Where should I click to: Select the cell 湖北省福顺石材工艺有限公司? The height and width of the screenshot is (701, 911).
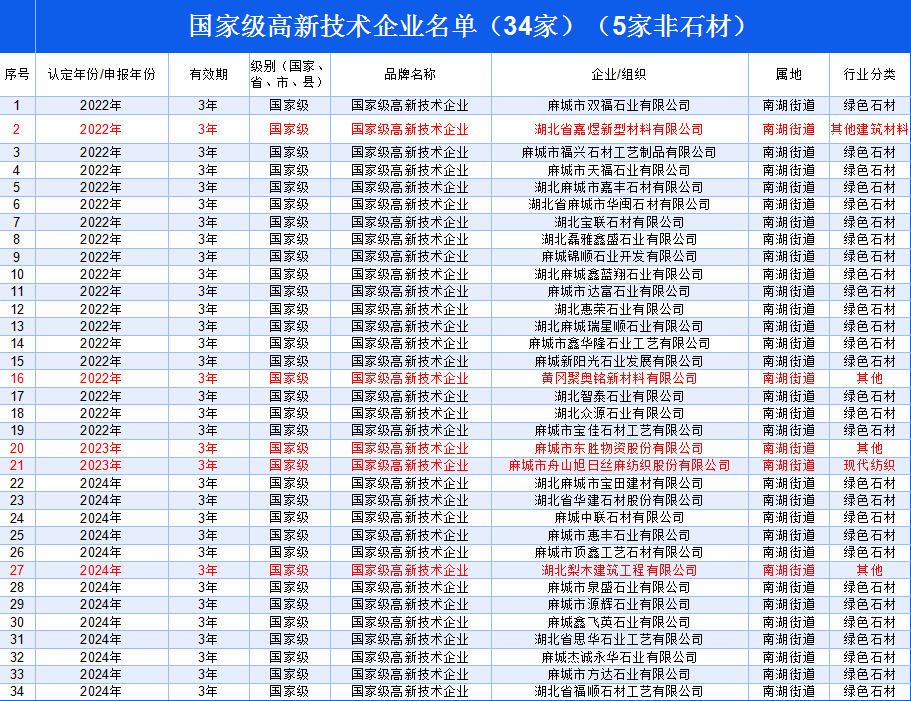pos(619,692)
